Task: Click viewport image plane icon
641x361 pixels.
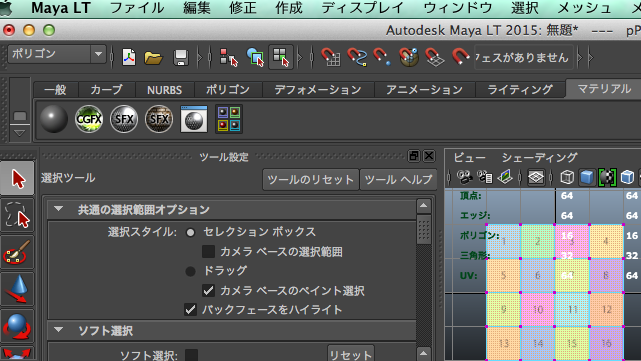Action: point(505,177)
